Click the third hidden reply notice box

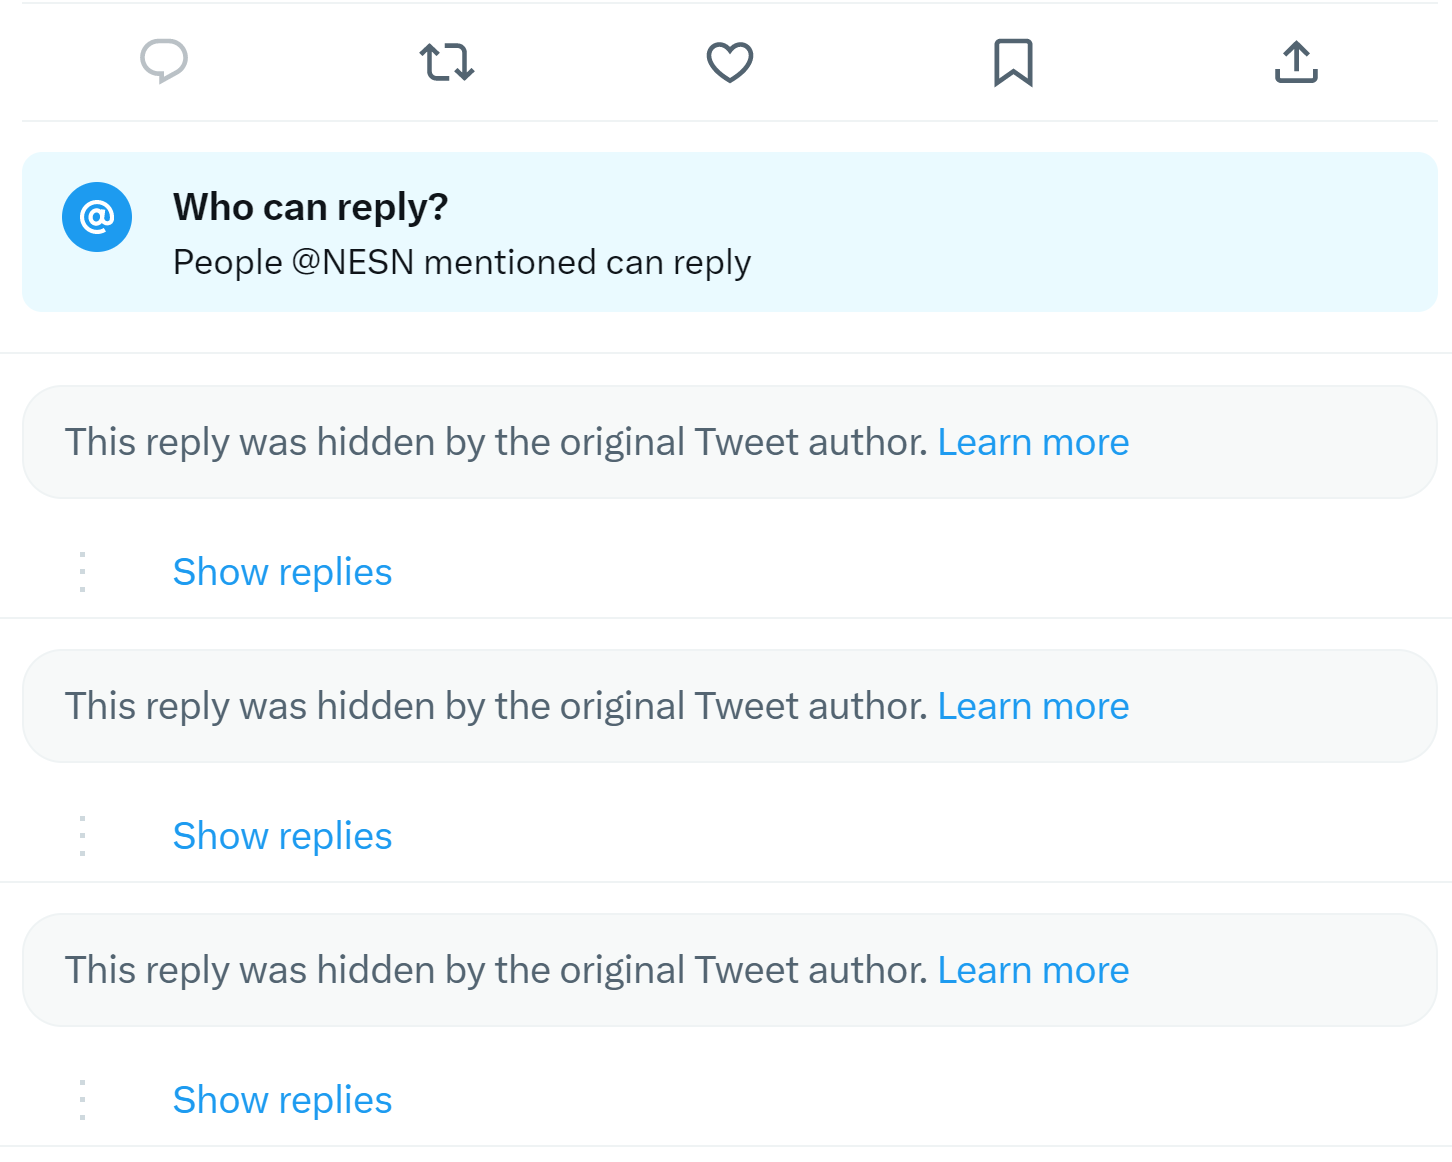point(730,970)
